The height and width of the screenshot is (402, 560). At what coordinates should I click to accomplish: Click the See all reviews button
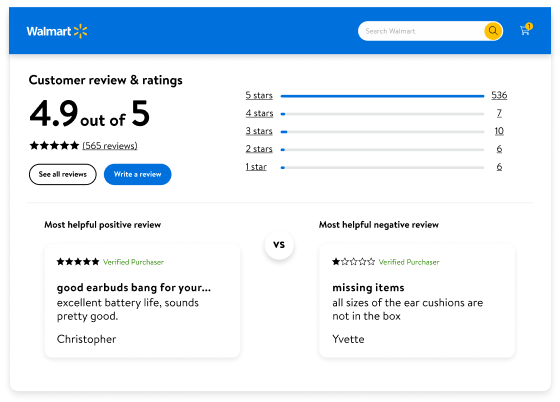point(62,174)
